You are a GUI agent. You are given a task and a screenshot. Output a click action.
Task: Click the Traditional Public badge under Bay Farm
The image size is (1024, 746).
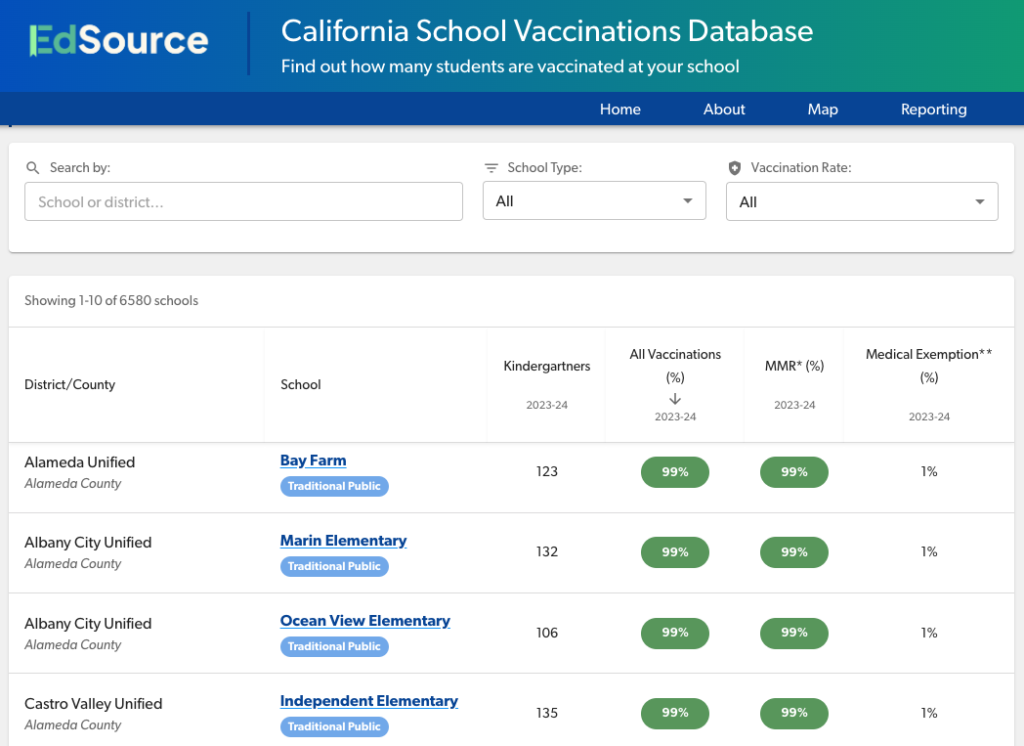pos(334,486)
